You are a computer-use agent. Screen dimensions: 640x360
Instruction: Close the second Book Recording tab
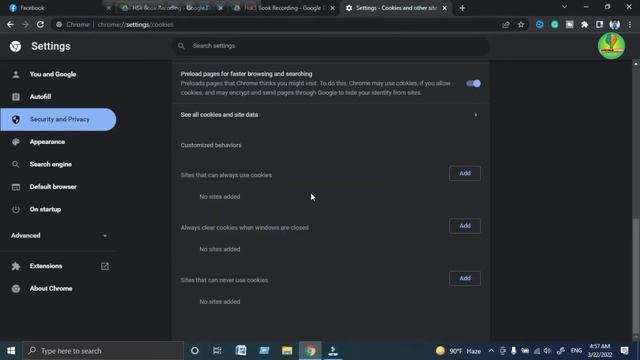(x=333, y=8)
